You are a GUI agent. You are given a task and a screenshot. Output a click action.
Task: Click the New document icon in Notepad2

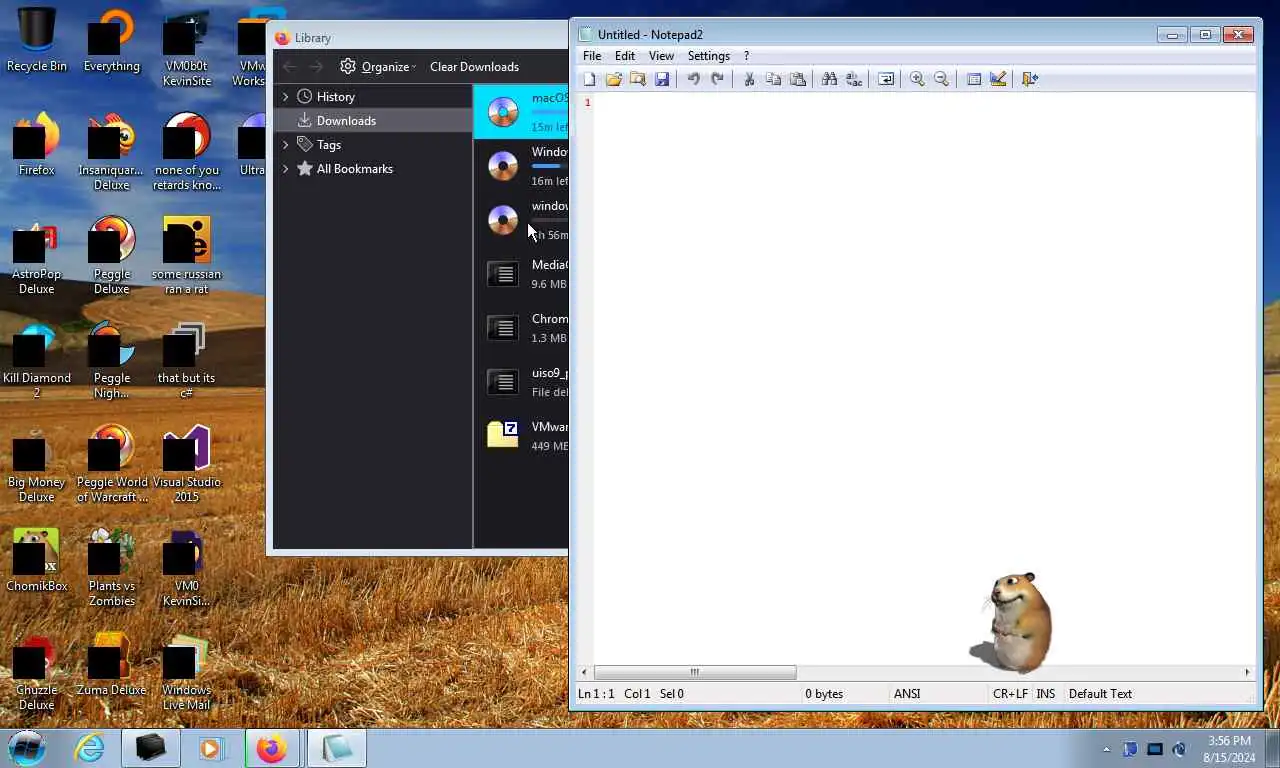tap(589, 79)
